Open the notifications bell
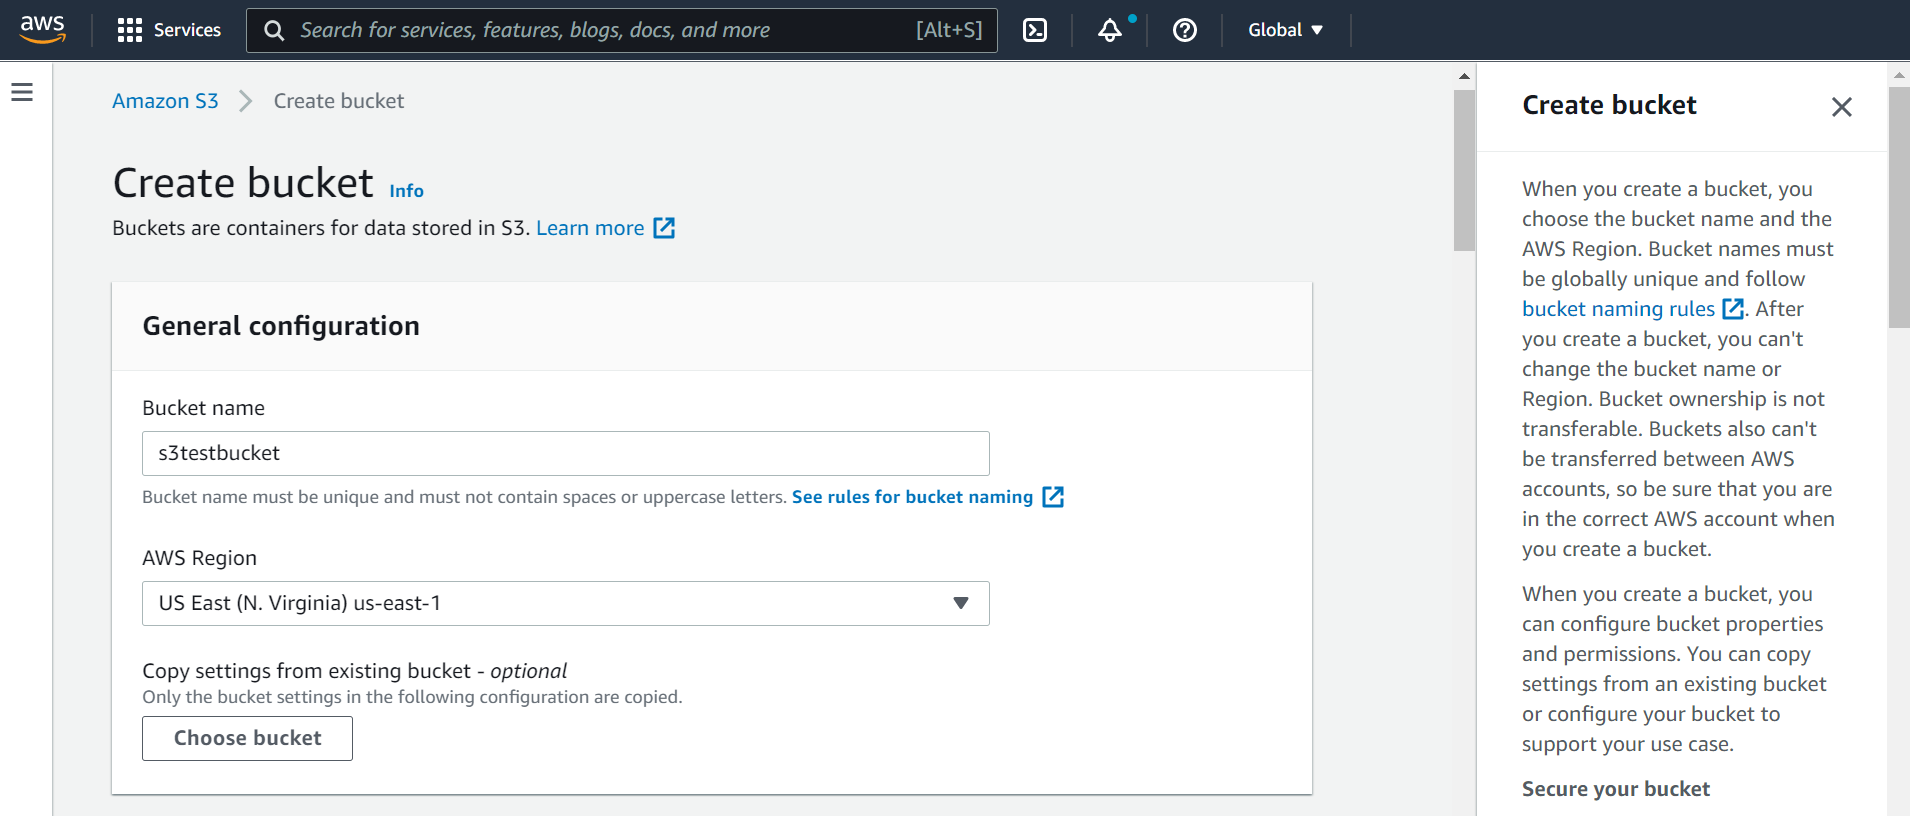 pyautogui.click(x=1110, y=30)
